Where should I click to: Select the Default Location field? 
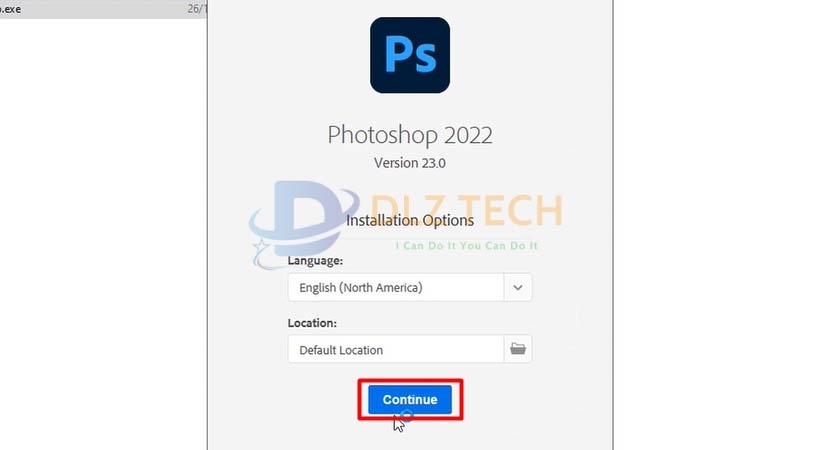click(x=396, y=349)
